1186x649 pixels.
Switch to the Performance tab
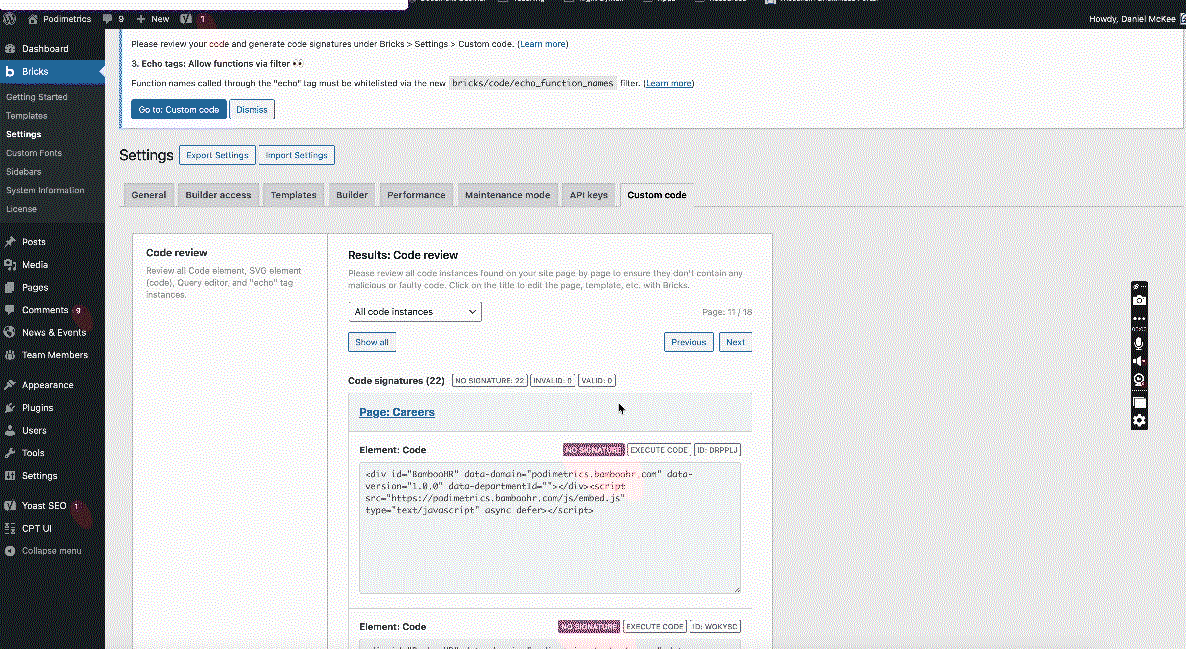pyautogui.click(x=416, y=195)
